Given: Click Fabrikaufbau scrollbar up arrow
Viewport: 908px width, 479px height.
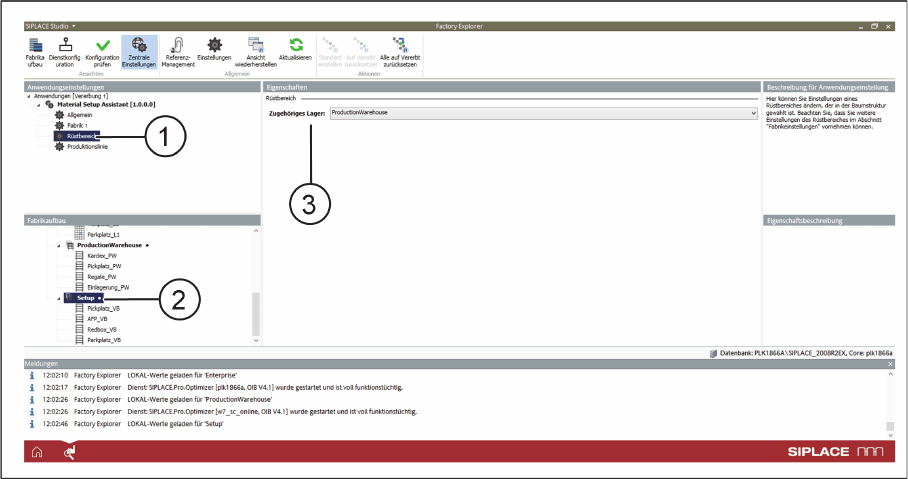Looking at the screenshot, I should [x=257, y=231].
